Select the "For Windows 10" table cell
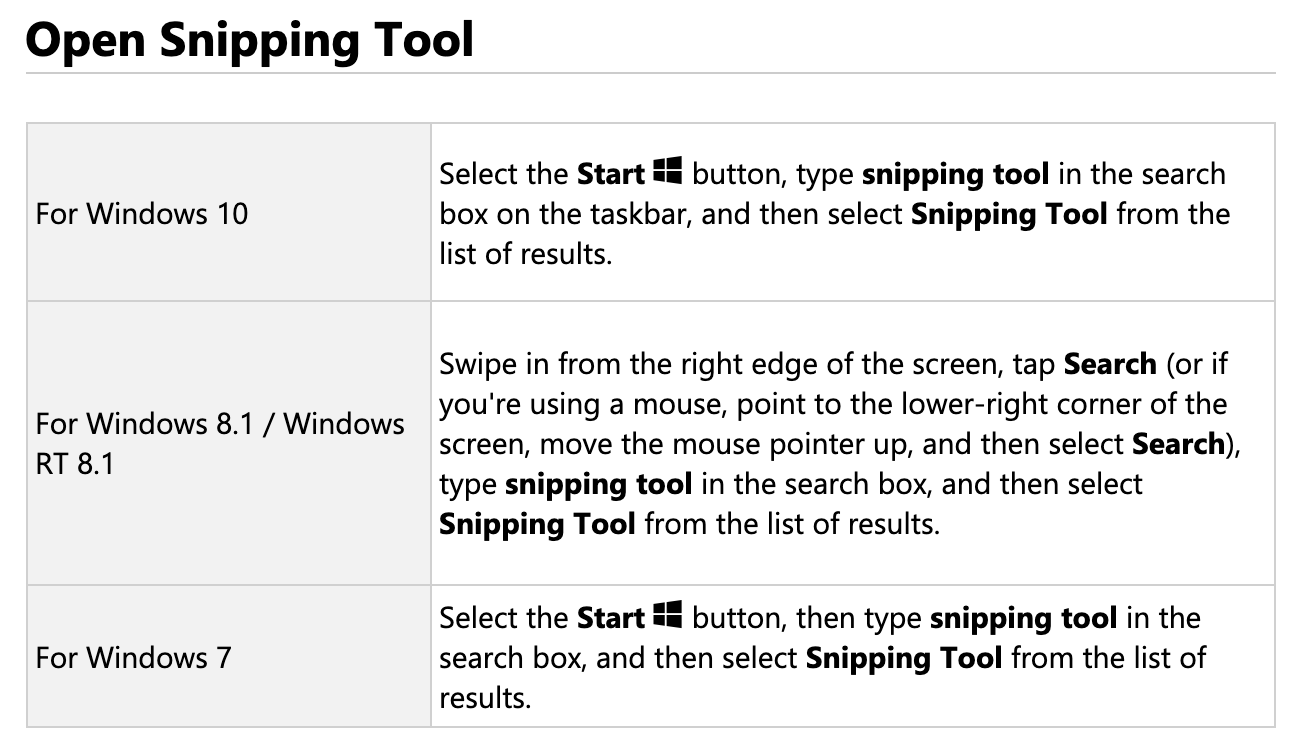Screen dimensions: 1304x756 (142, 214)
